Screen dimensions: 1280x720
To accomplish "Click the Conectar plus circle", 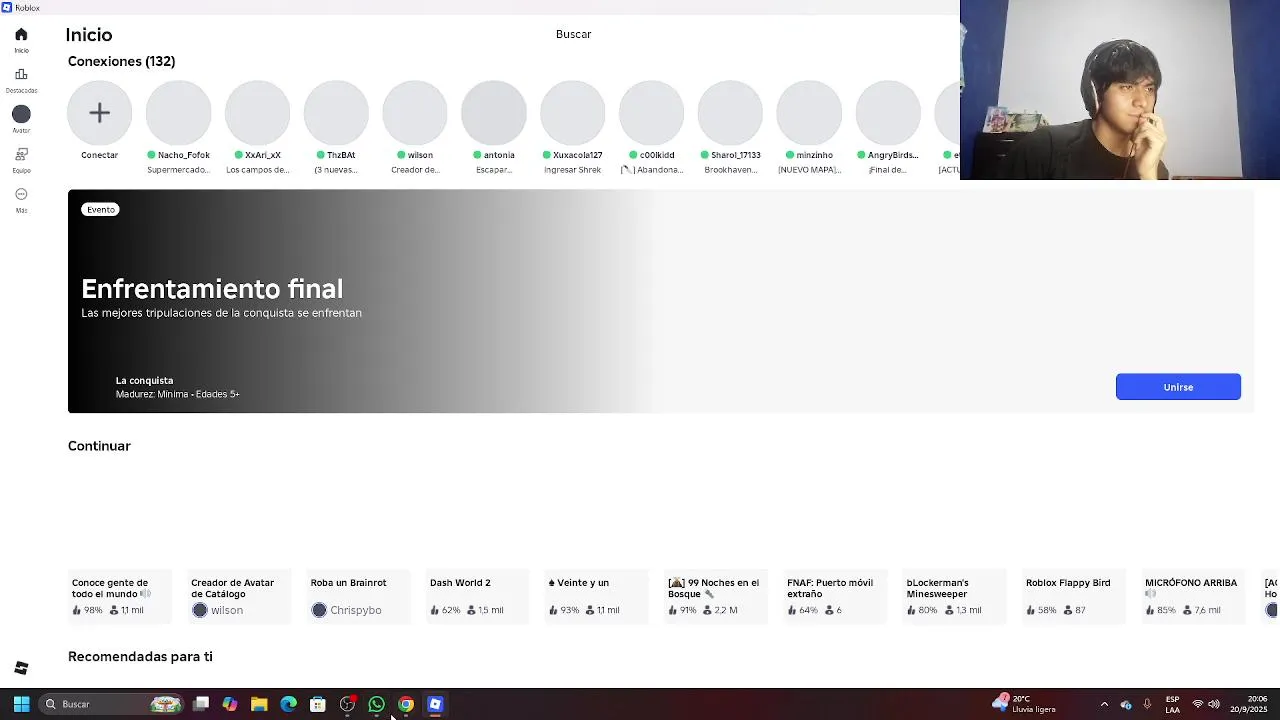I will (x=99, y=113).
